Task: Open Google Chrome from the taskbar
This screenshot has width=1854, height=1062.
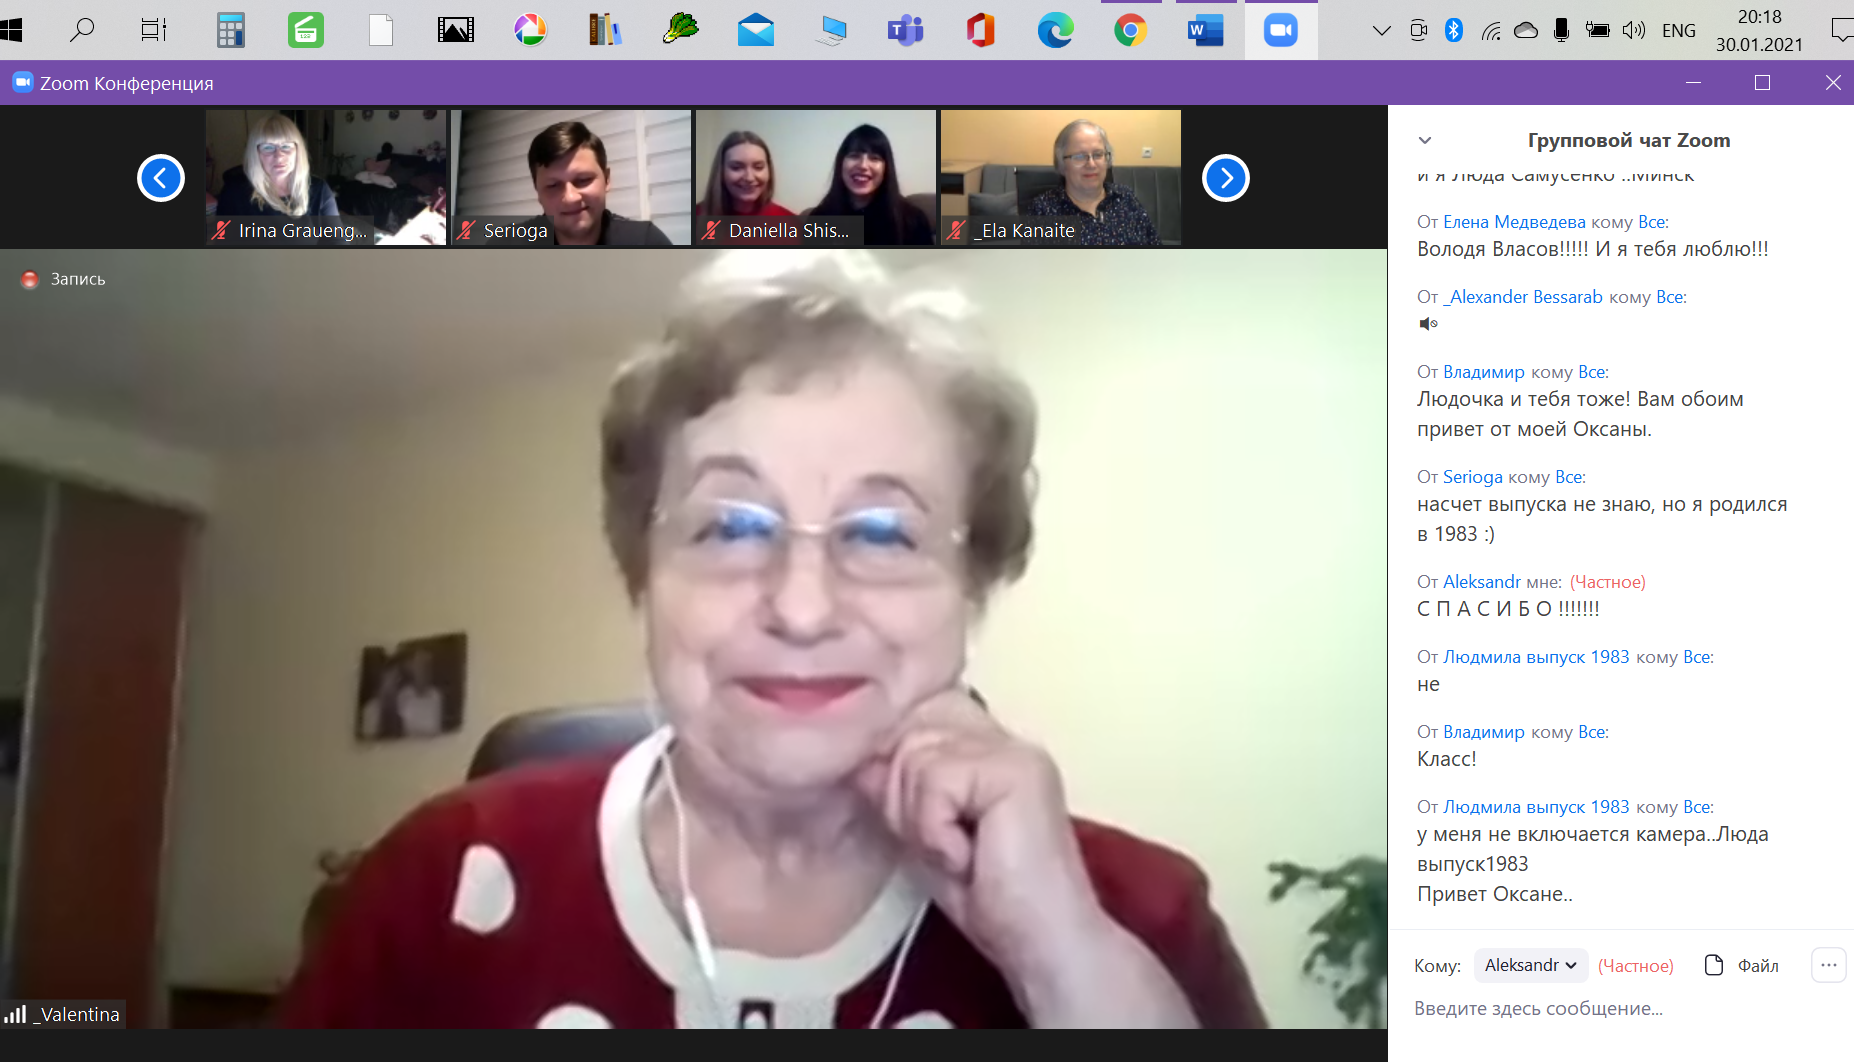Action: [1130, 31]
